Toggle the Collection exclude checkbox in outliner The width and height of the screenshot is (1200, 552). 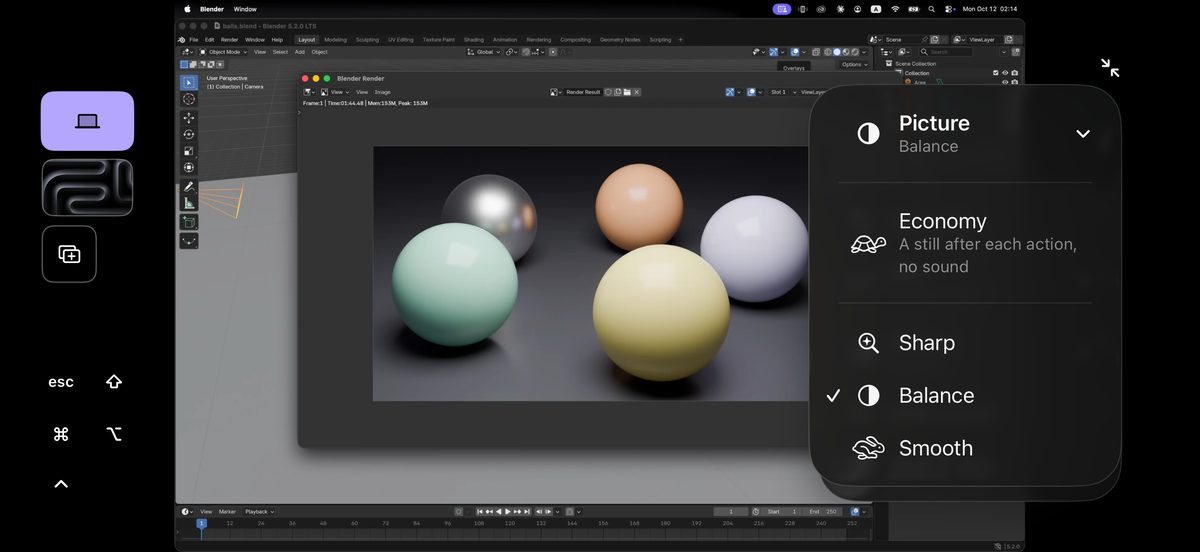[x=995, y=73]
